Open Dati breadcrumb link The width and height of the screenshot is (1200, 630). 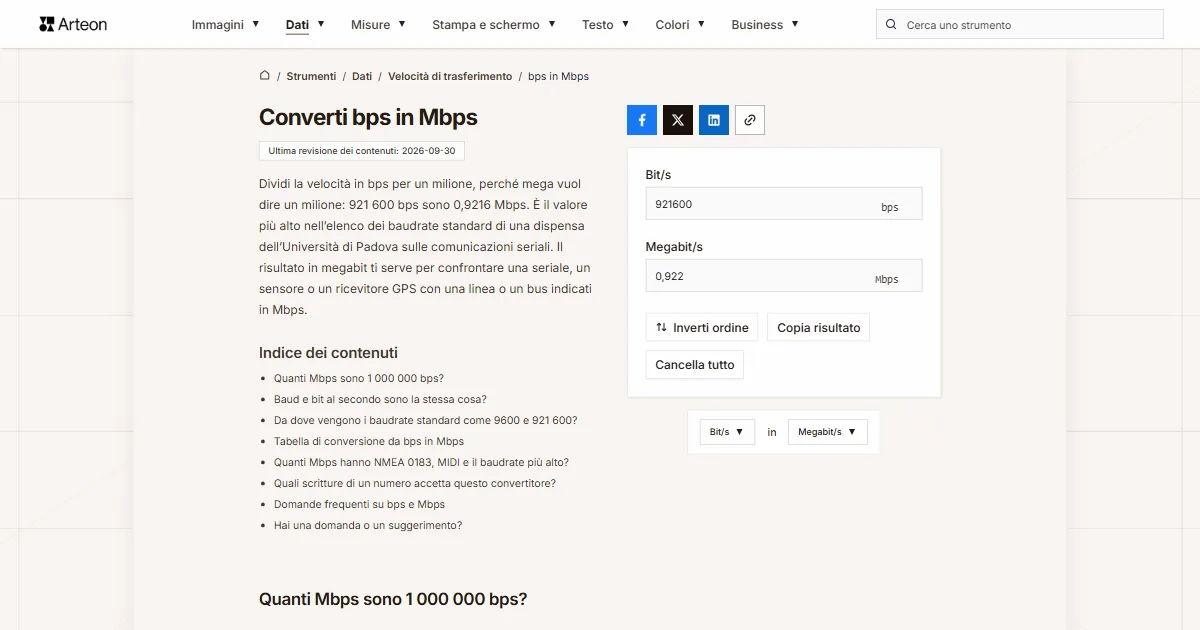(362, 76)
